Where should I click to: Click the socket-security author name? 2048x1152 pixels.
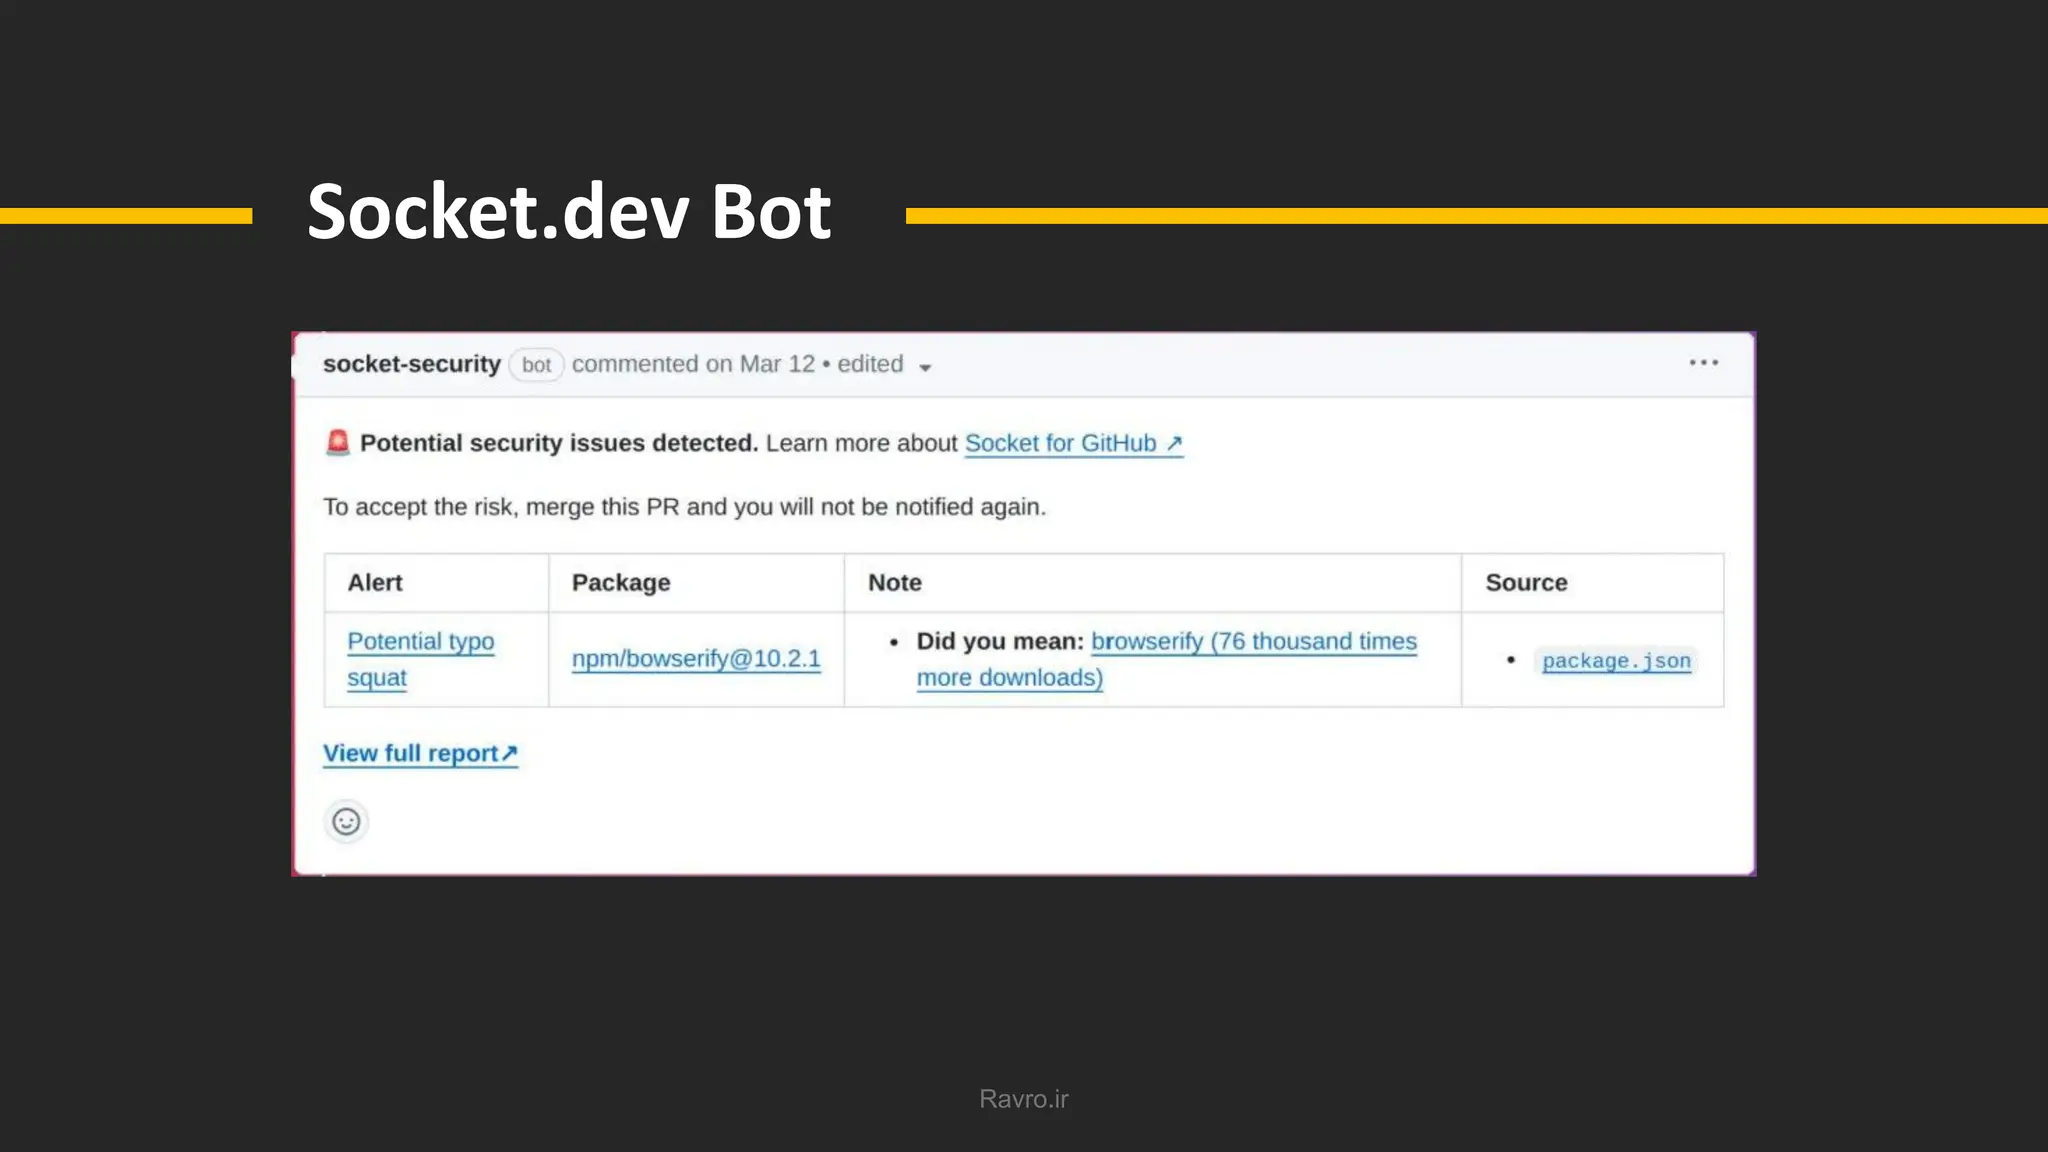coord(411,364)
